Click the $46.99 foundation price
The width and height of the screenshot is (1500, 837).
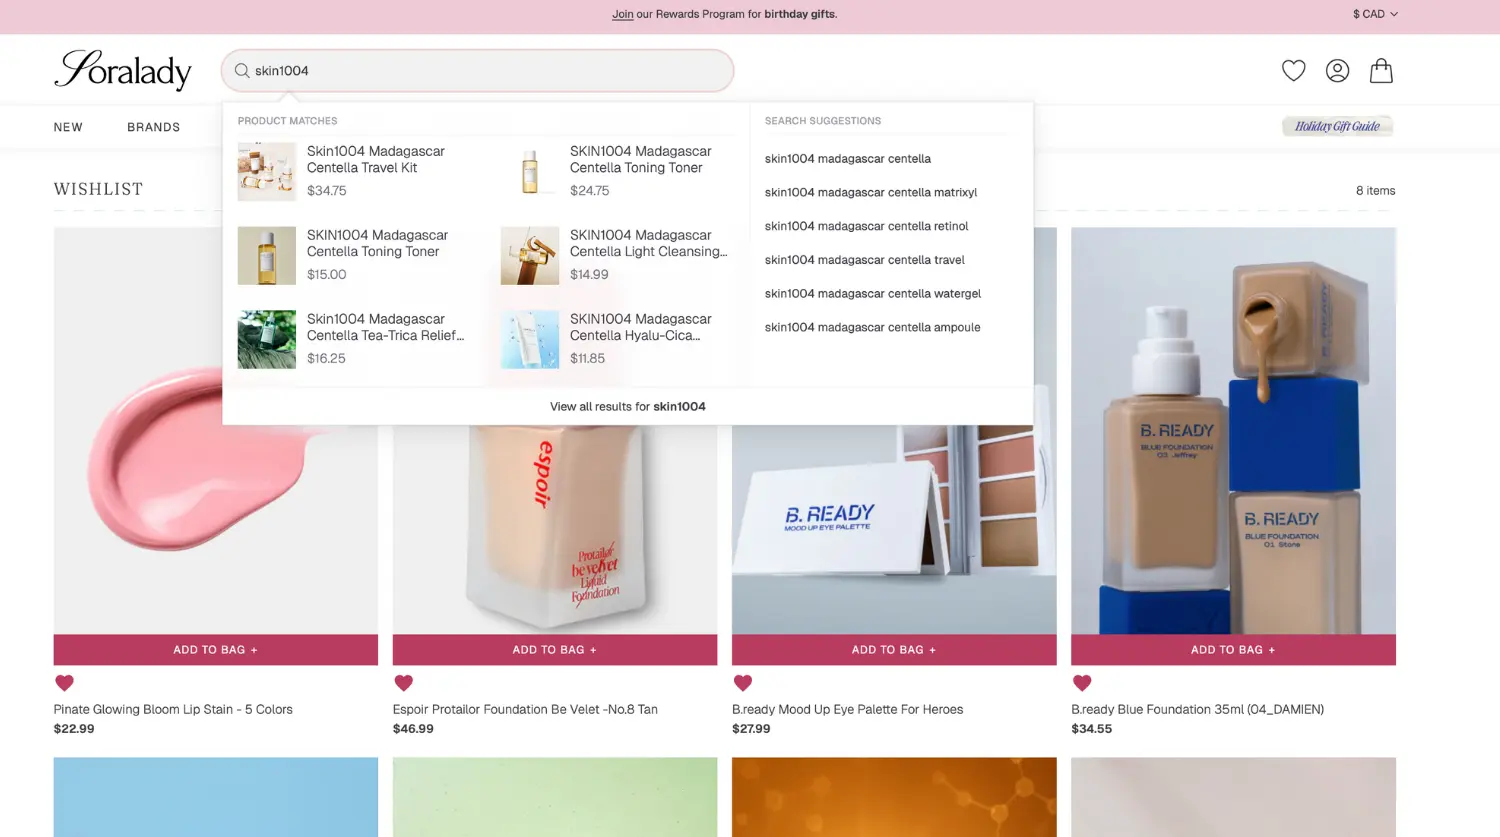coord(413,729)
